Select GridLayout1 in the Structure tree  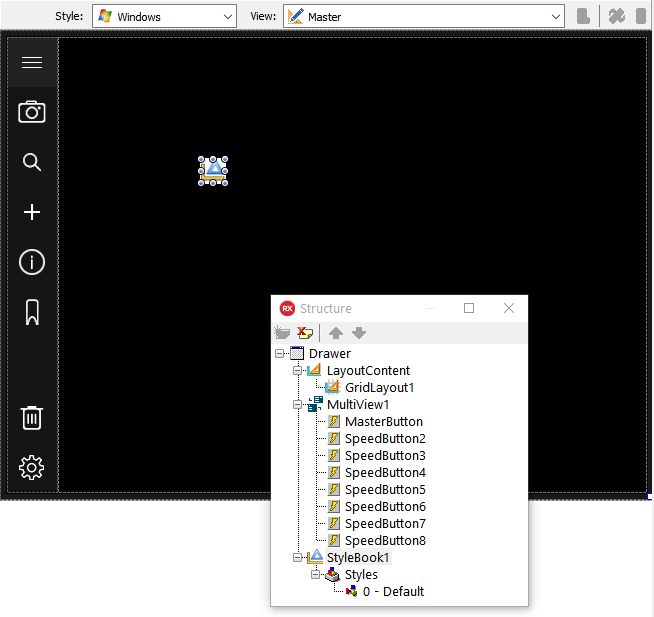click(x=380, y=388)
